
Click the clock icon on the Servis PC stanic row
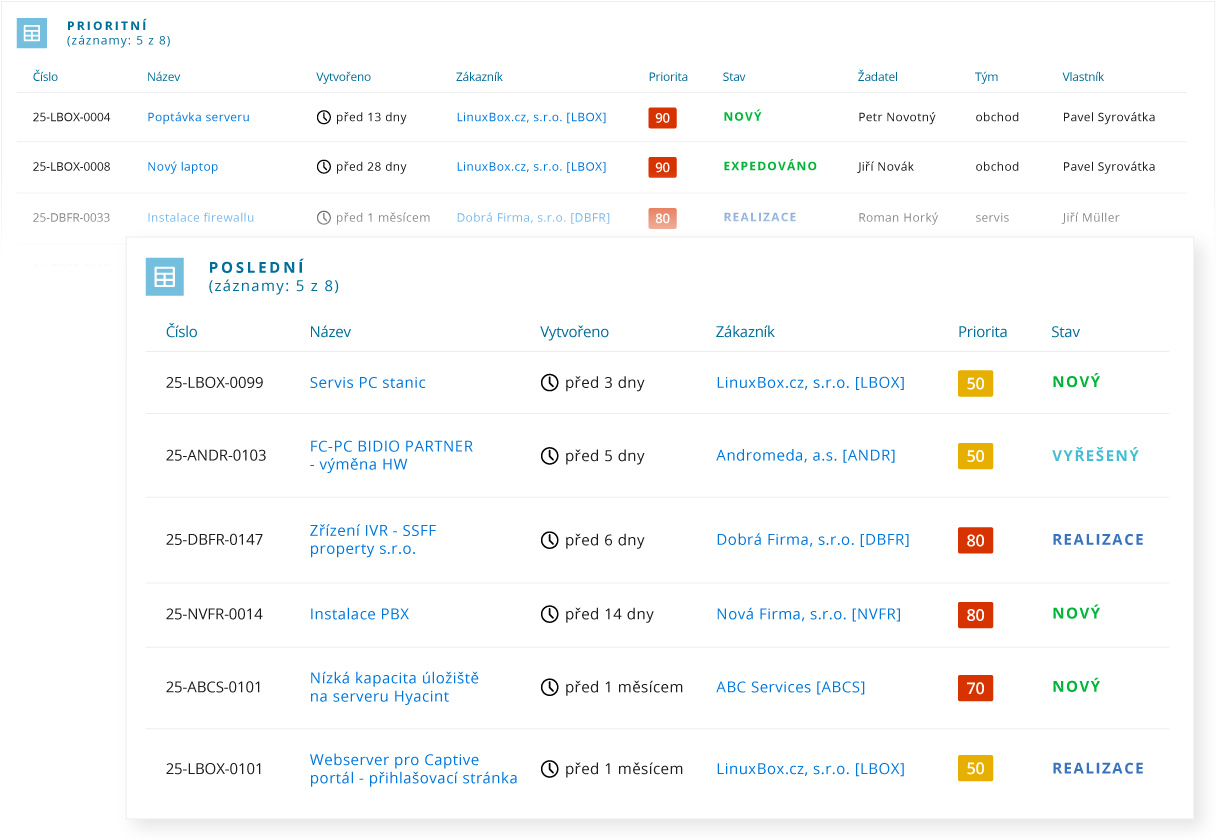(547, 382)
